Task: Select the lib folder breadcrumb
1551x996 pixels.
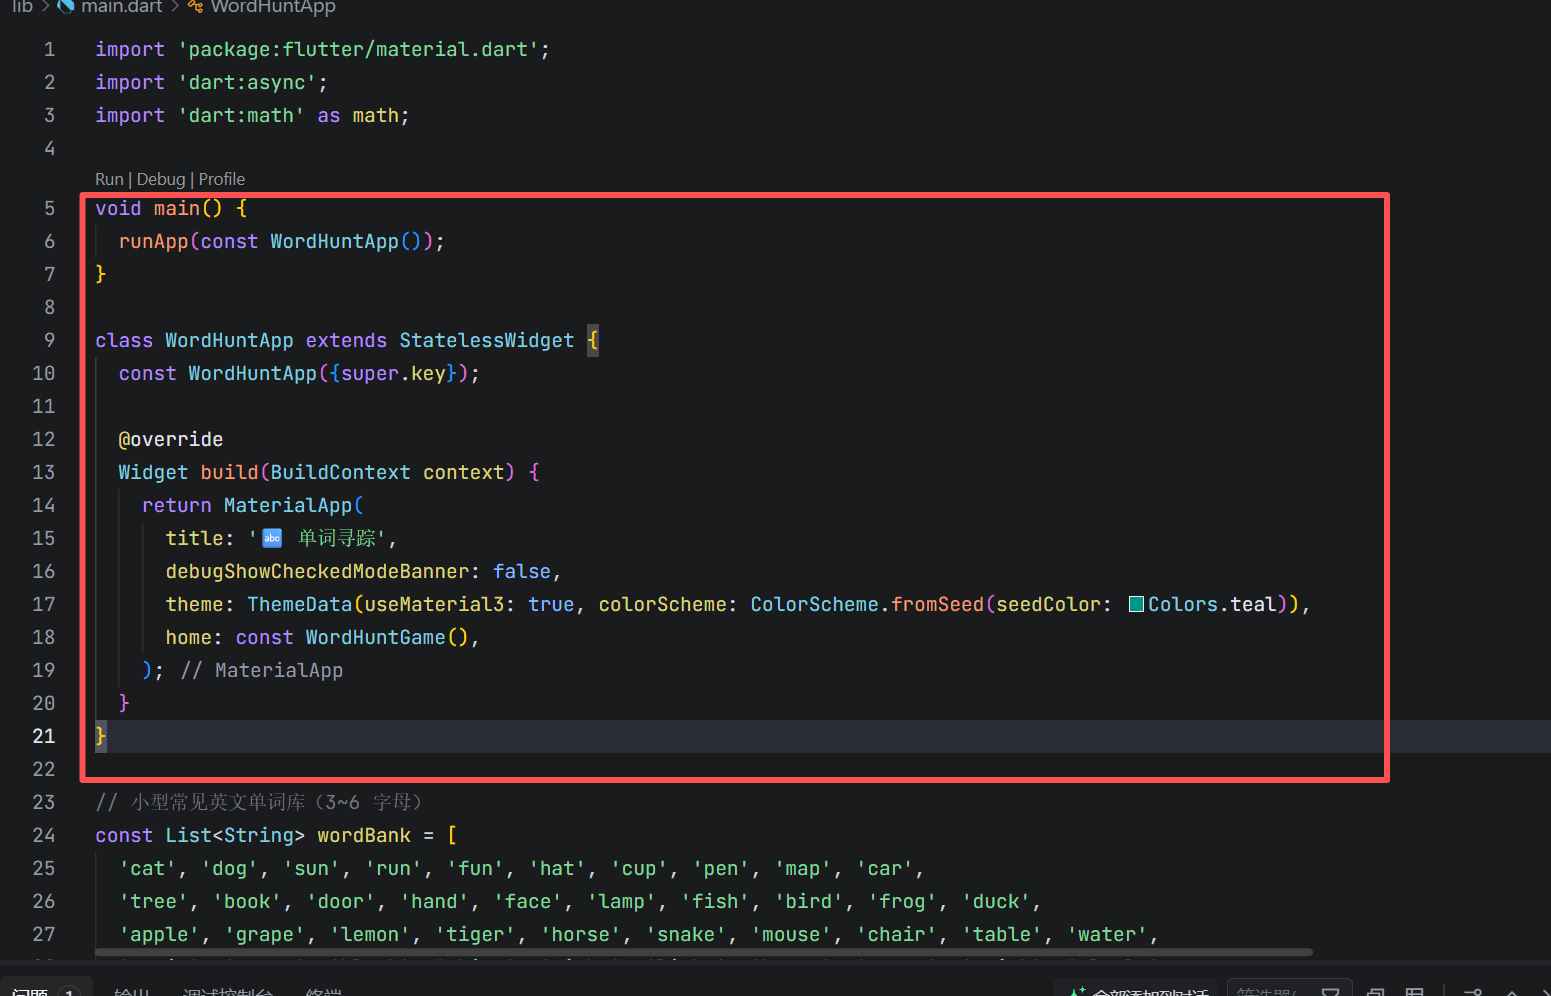Action: [x=22, y=7]
